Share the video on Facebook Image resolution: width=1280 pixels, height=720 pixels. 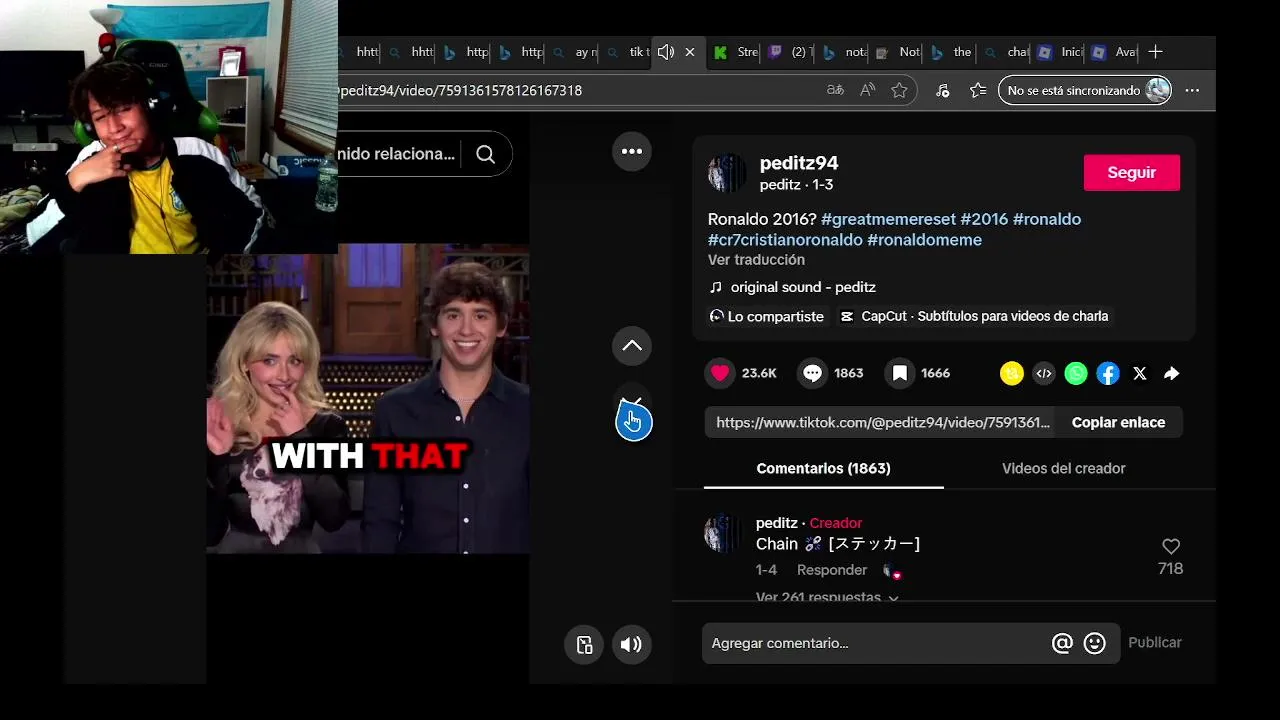click(1108, 373)
